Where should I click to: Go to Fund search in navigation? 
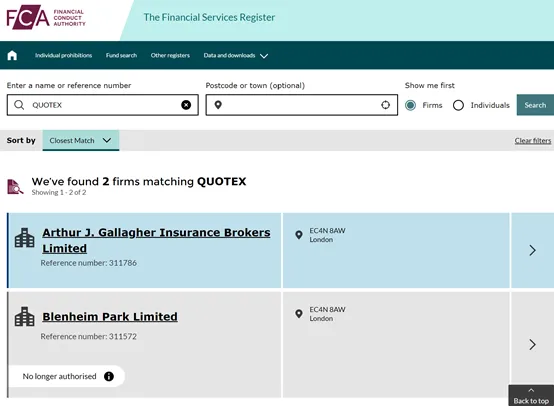tap(121, 55)
